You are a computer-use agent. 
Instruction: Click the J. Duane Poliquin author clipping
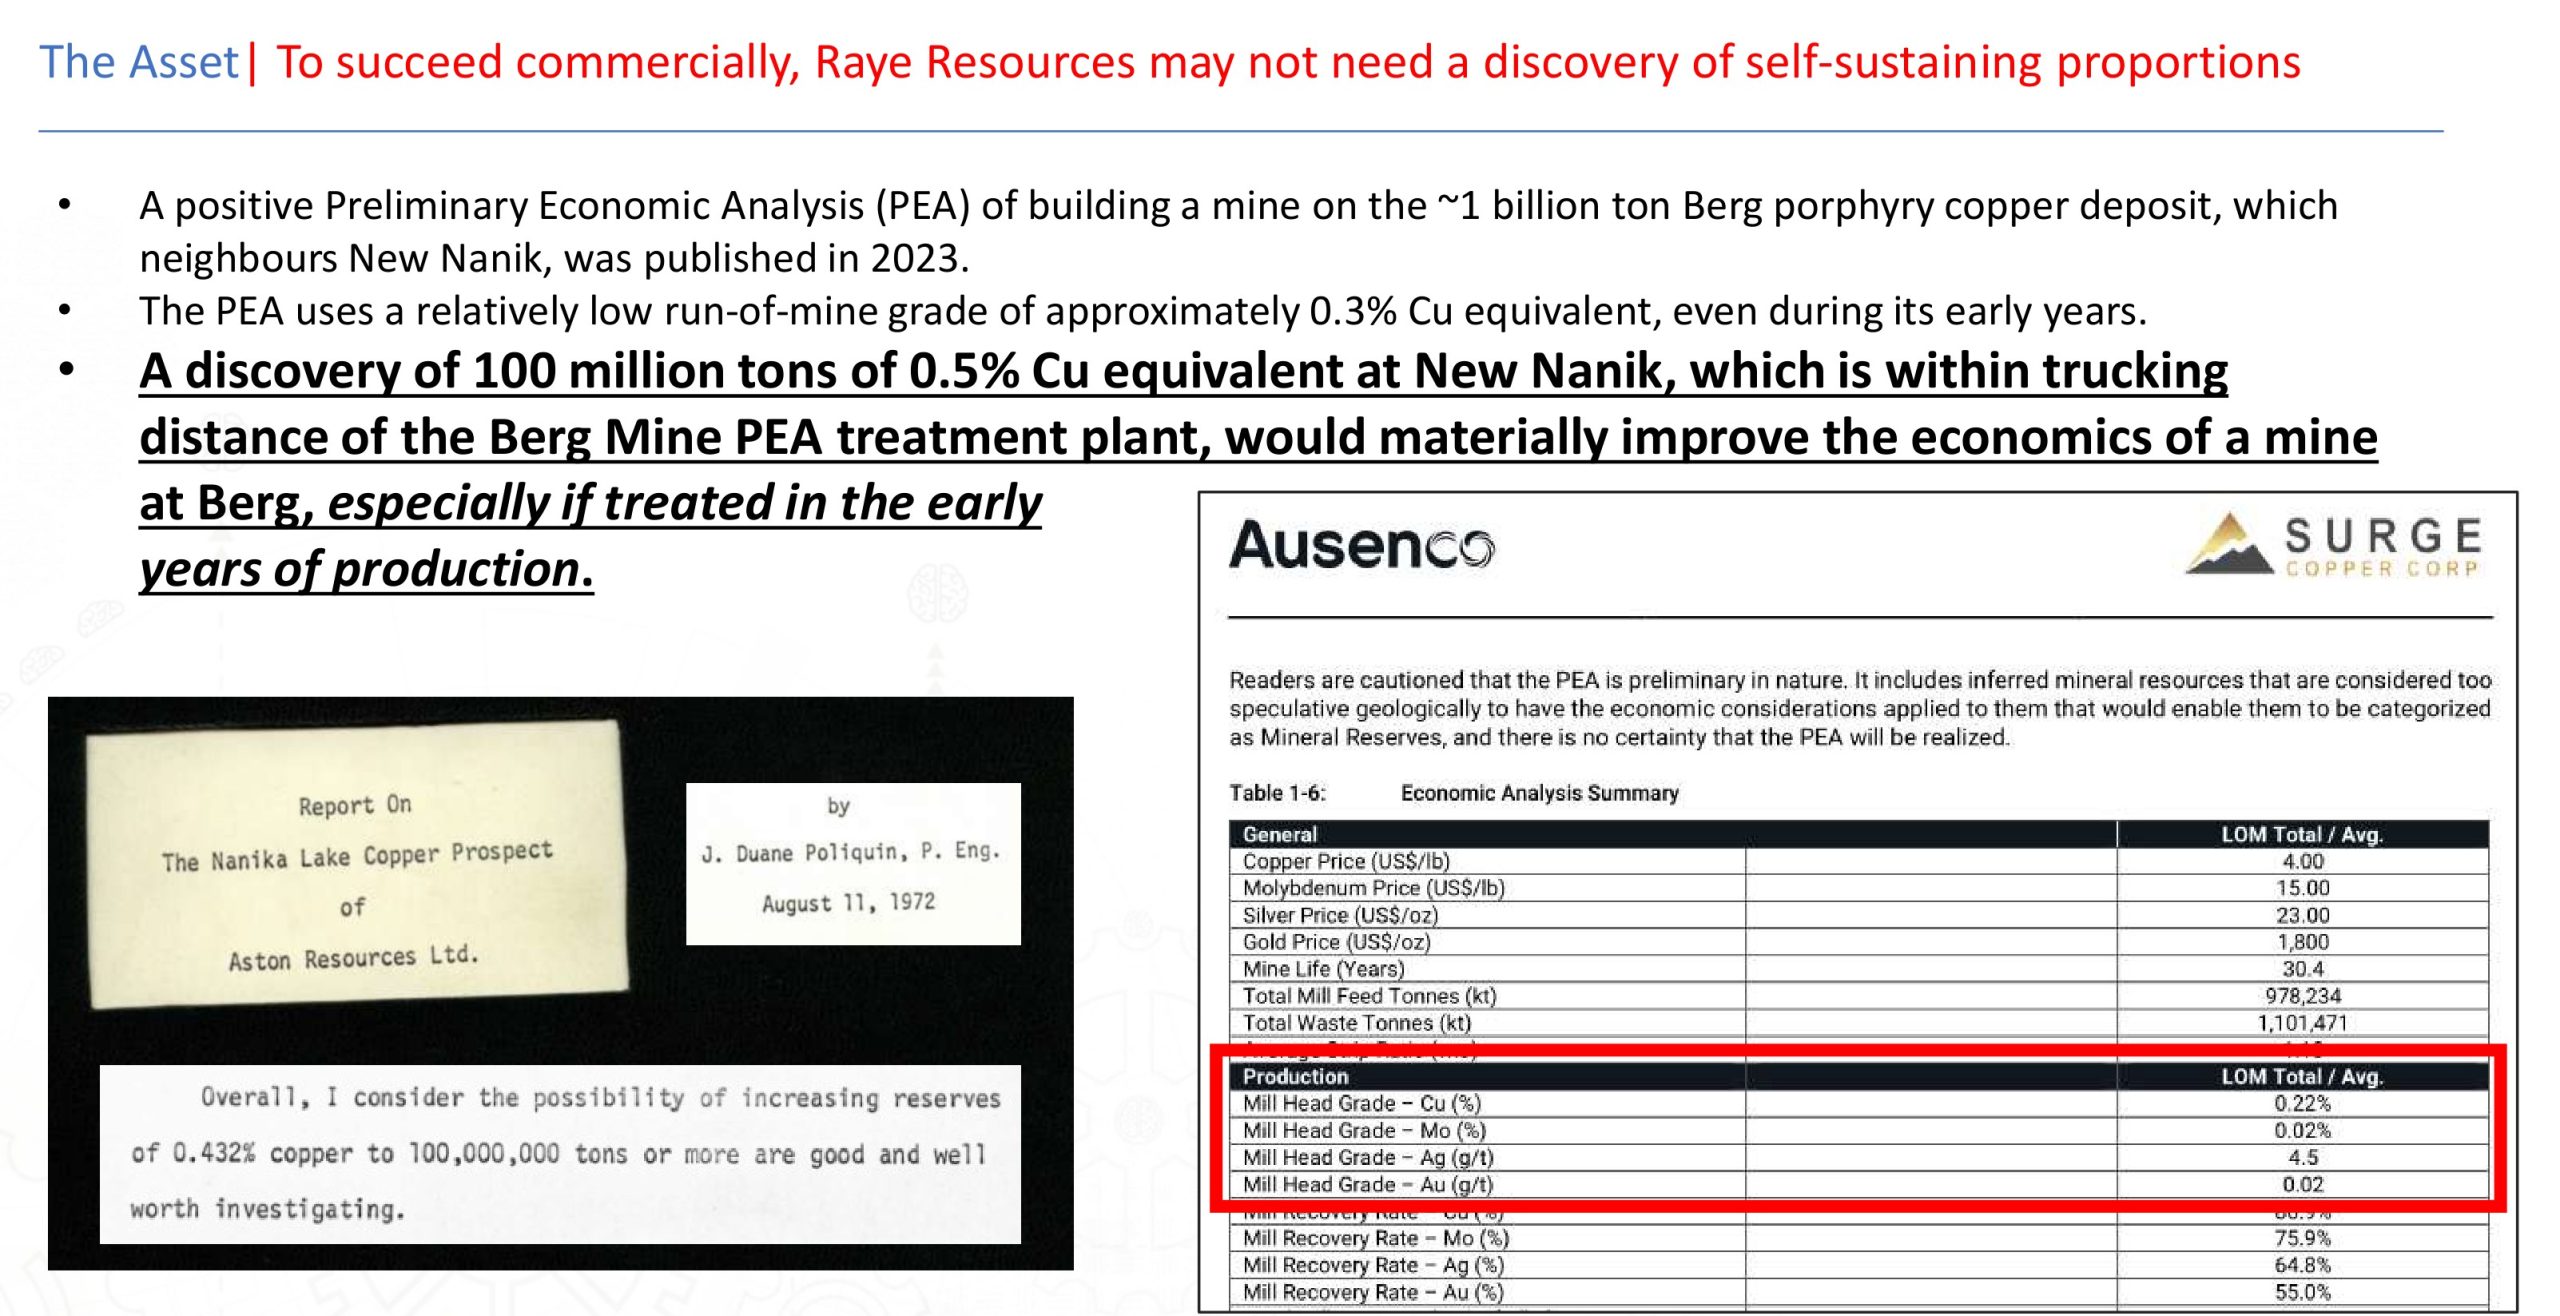pyautogui.click(x=853, y=864)
